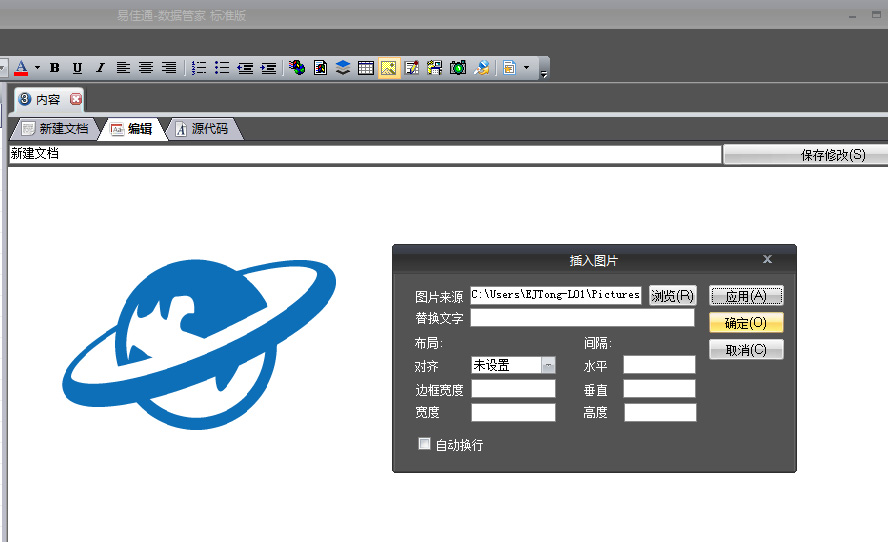Click the highlighted insert picture icon

389,68
